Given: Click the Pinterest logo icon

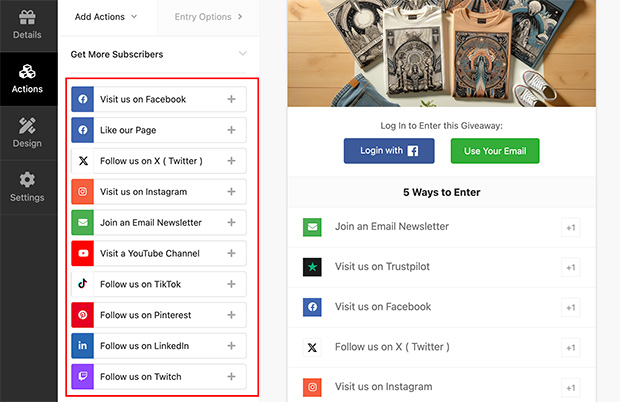Looking at the screenshot, I should 83,315.
